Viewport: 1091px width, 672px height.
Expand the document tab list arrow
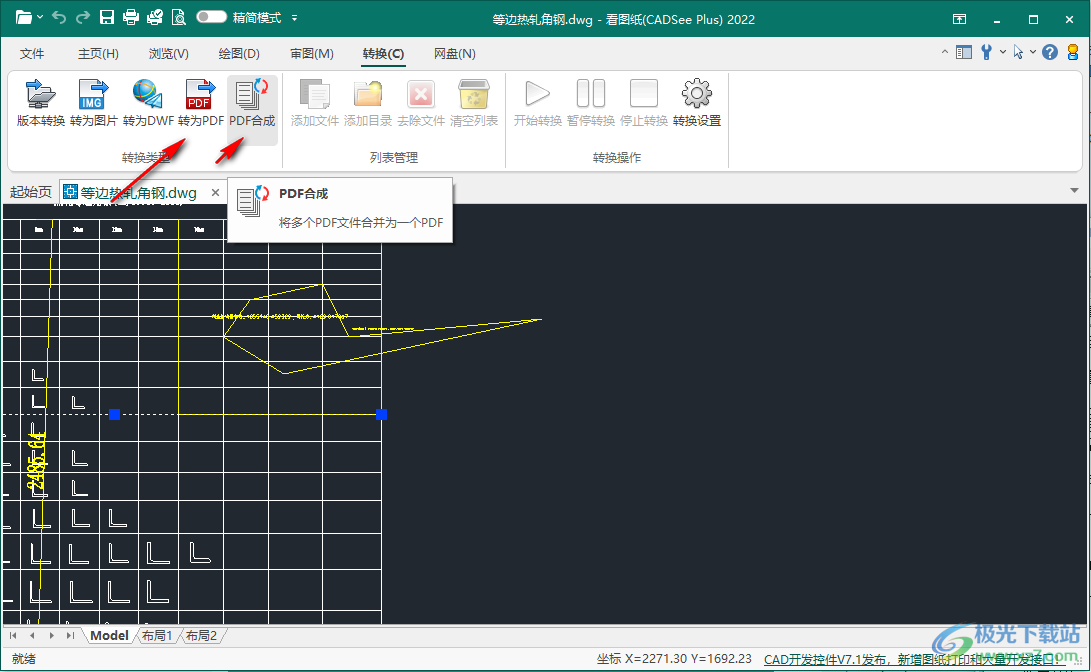(1075, 191)
